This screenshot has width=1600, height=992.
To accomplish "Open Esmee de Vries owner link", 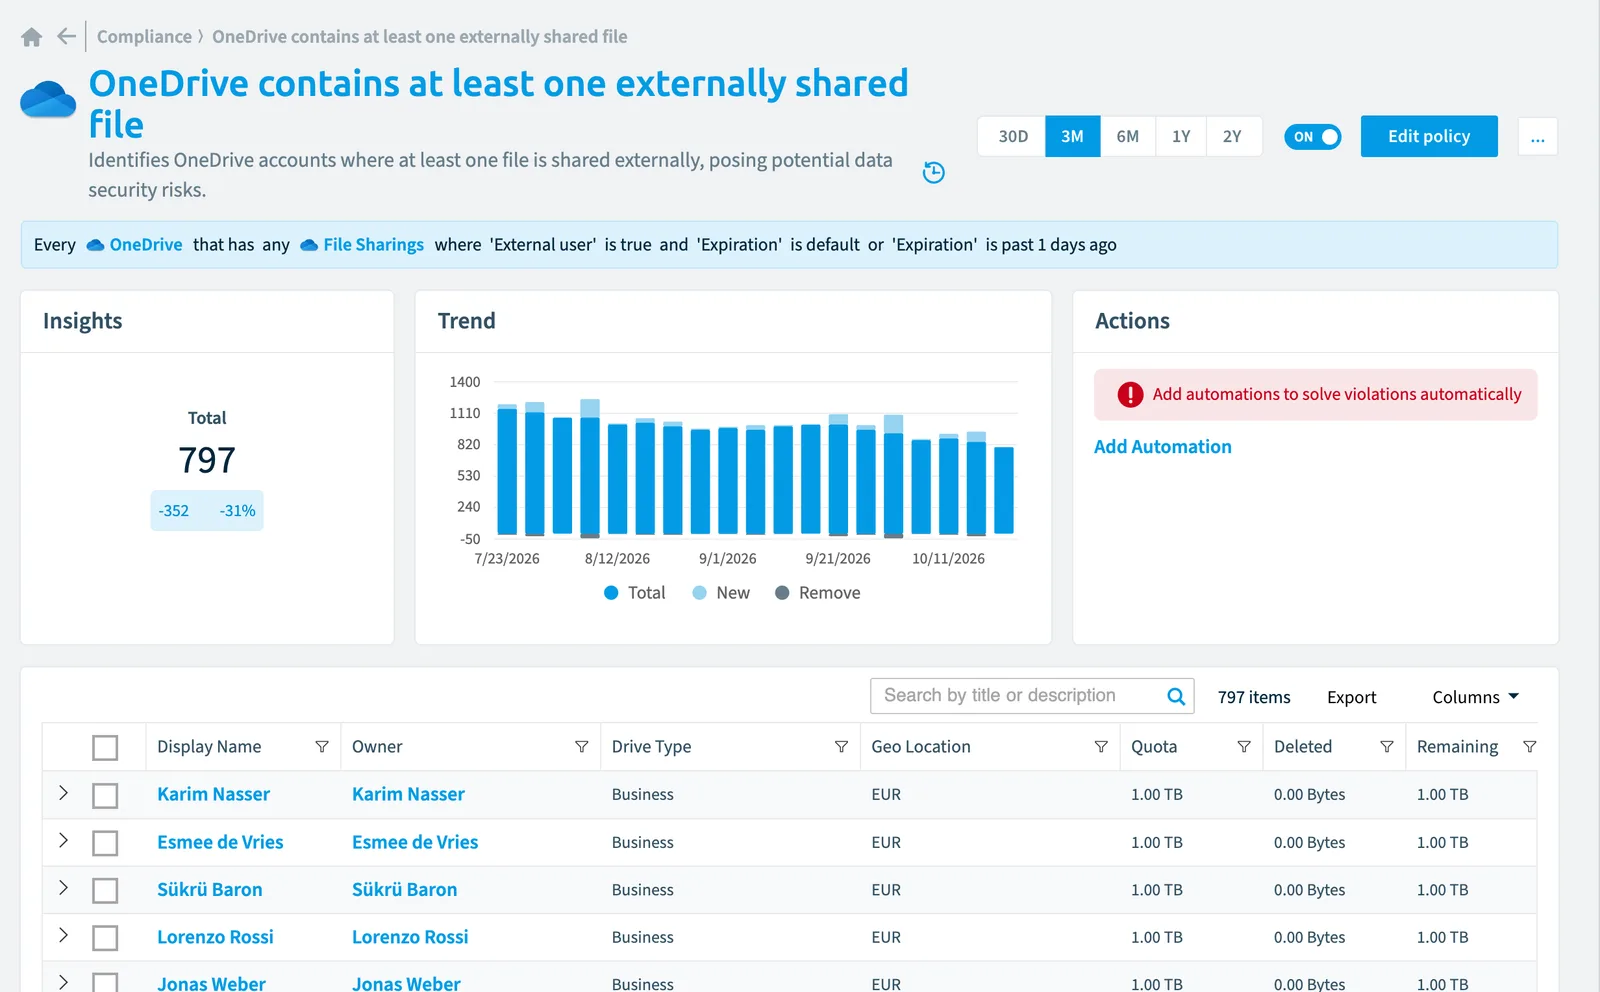I will pyautogui.click(x=415, y=842).
